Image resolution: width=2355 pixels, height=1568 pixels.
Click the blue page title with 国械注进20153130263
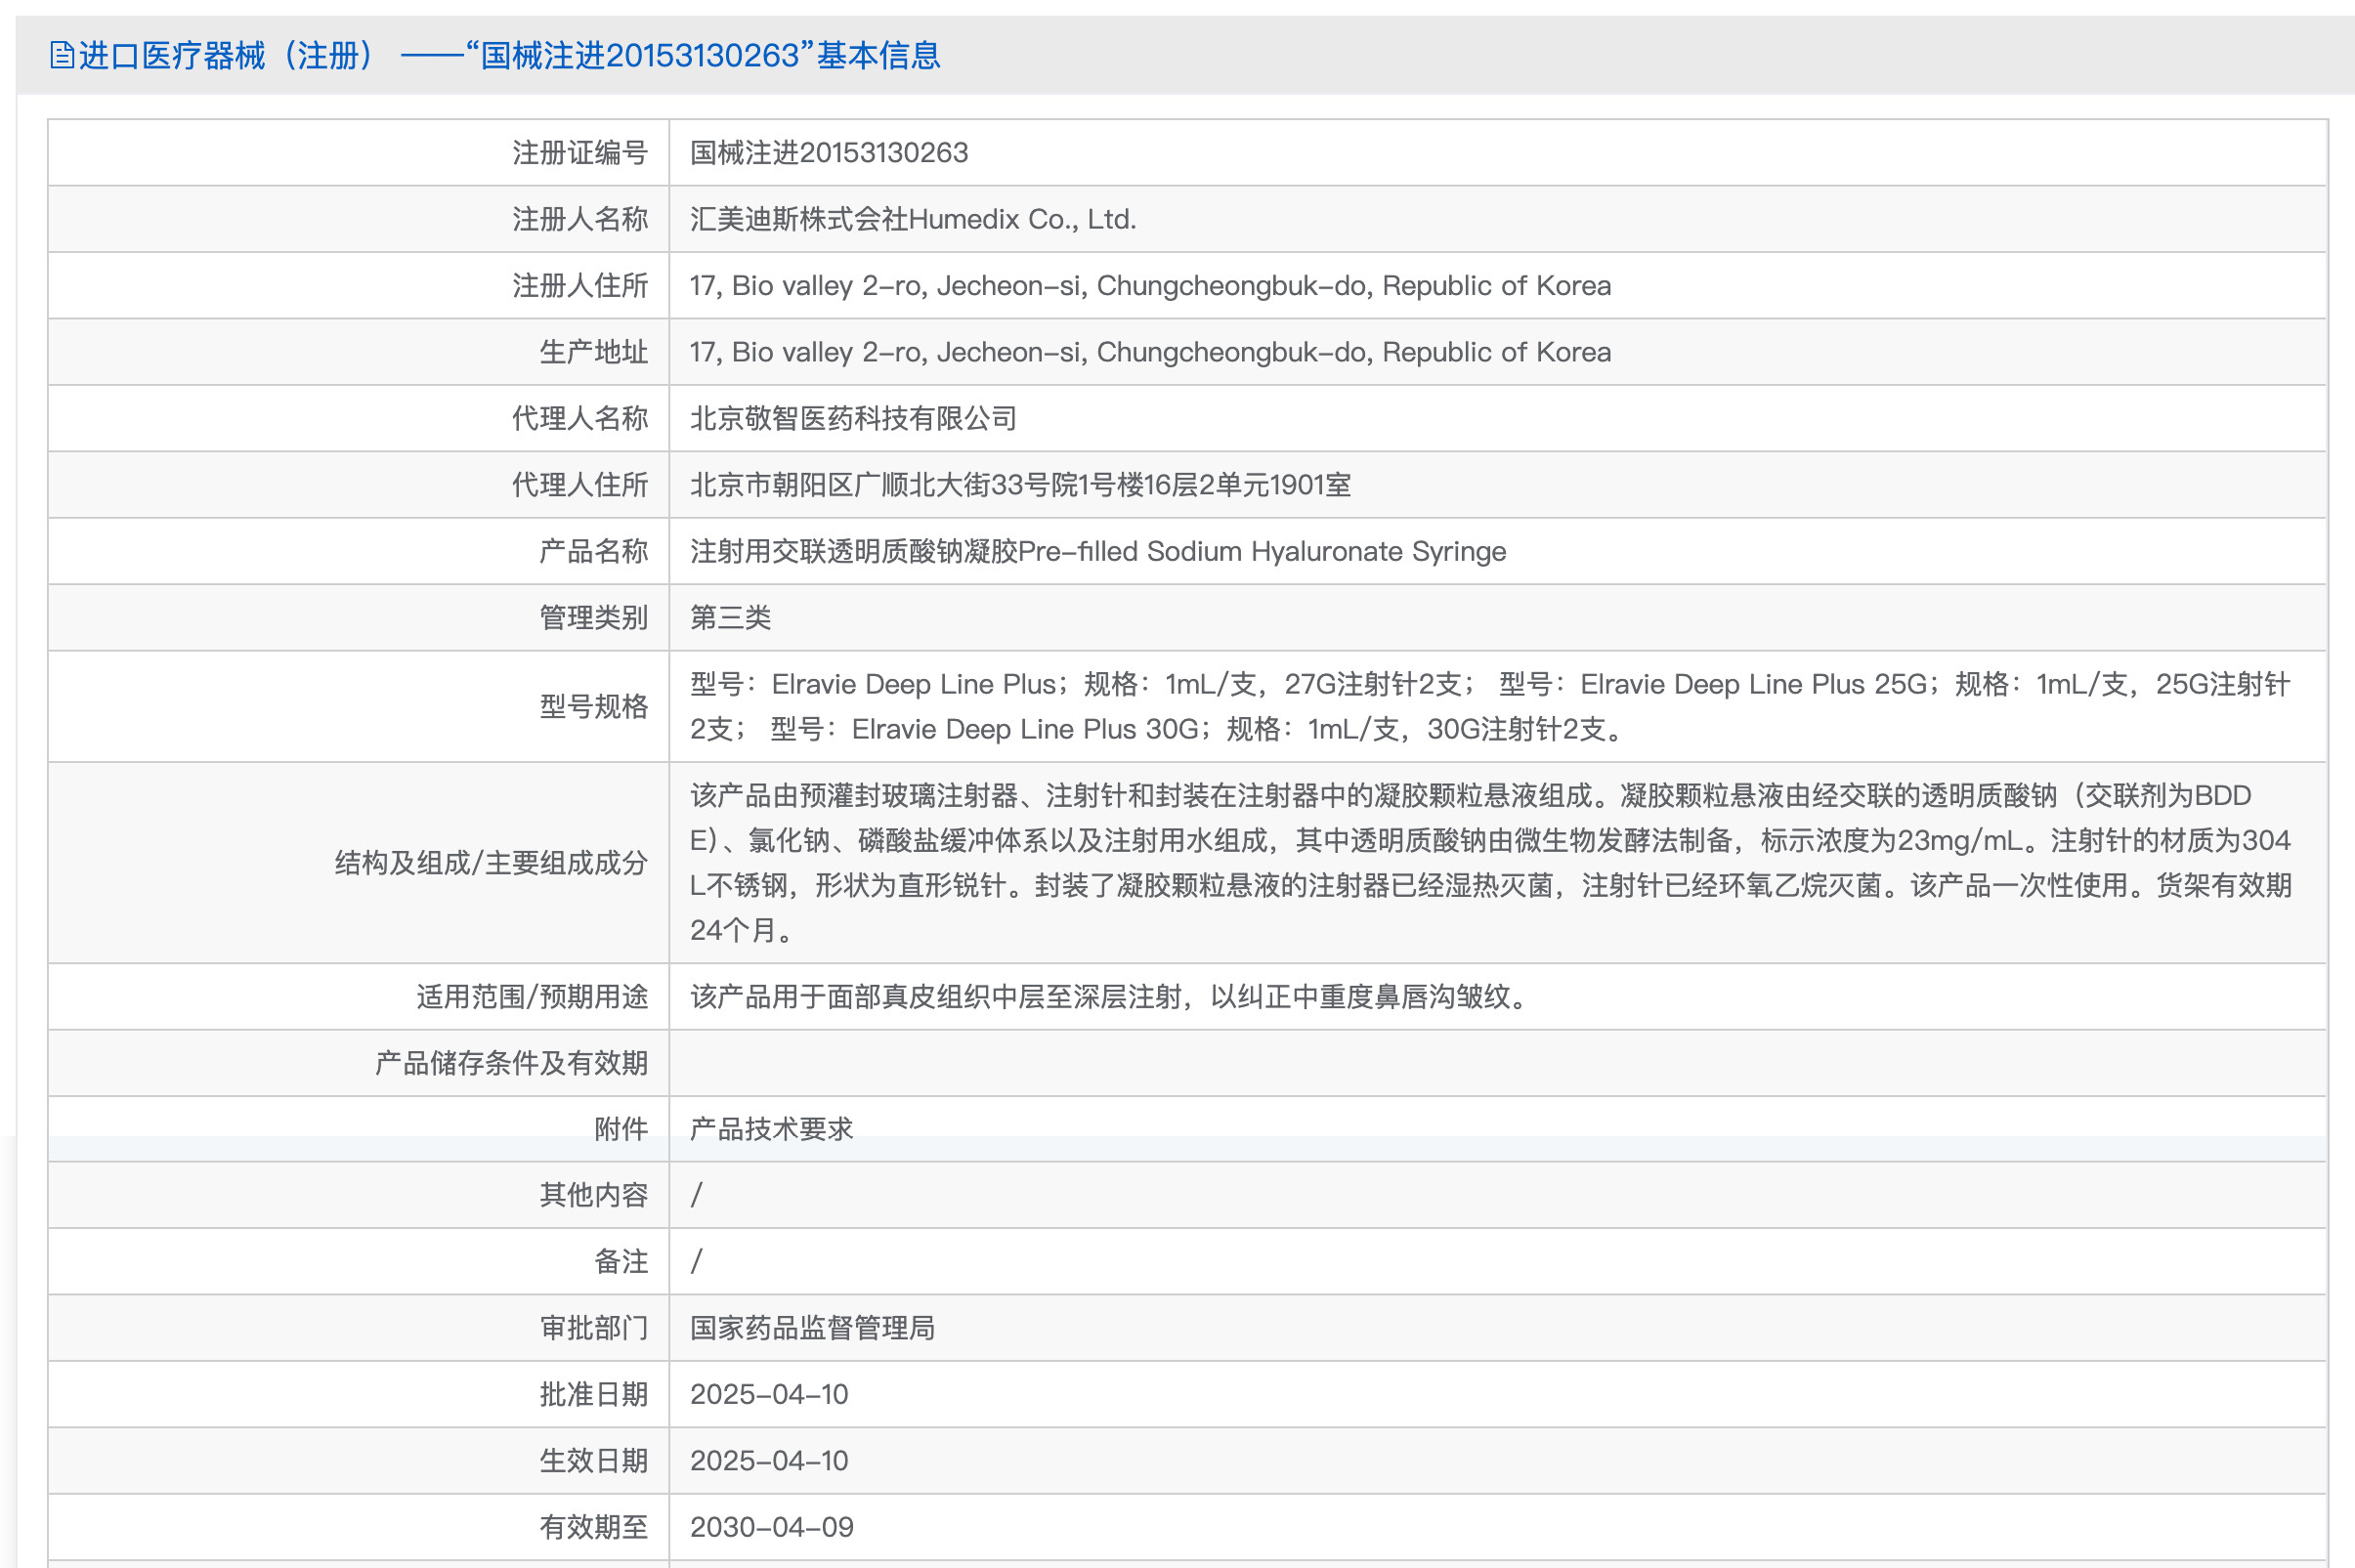tap(509, 55)
